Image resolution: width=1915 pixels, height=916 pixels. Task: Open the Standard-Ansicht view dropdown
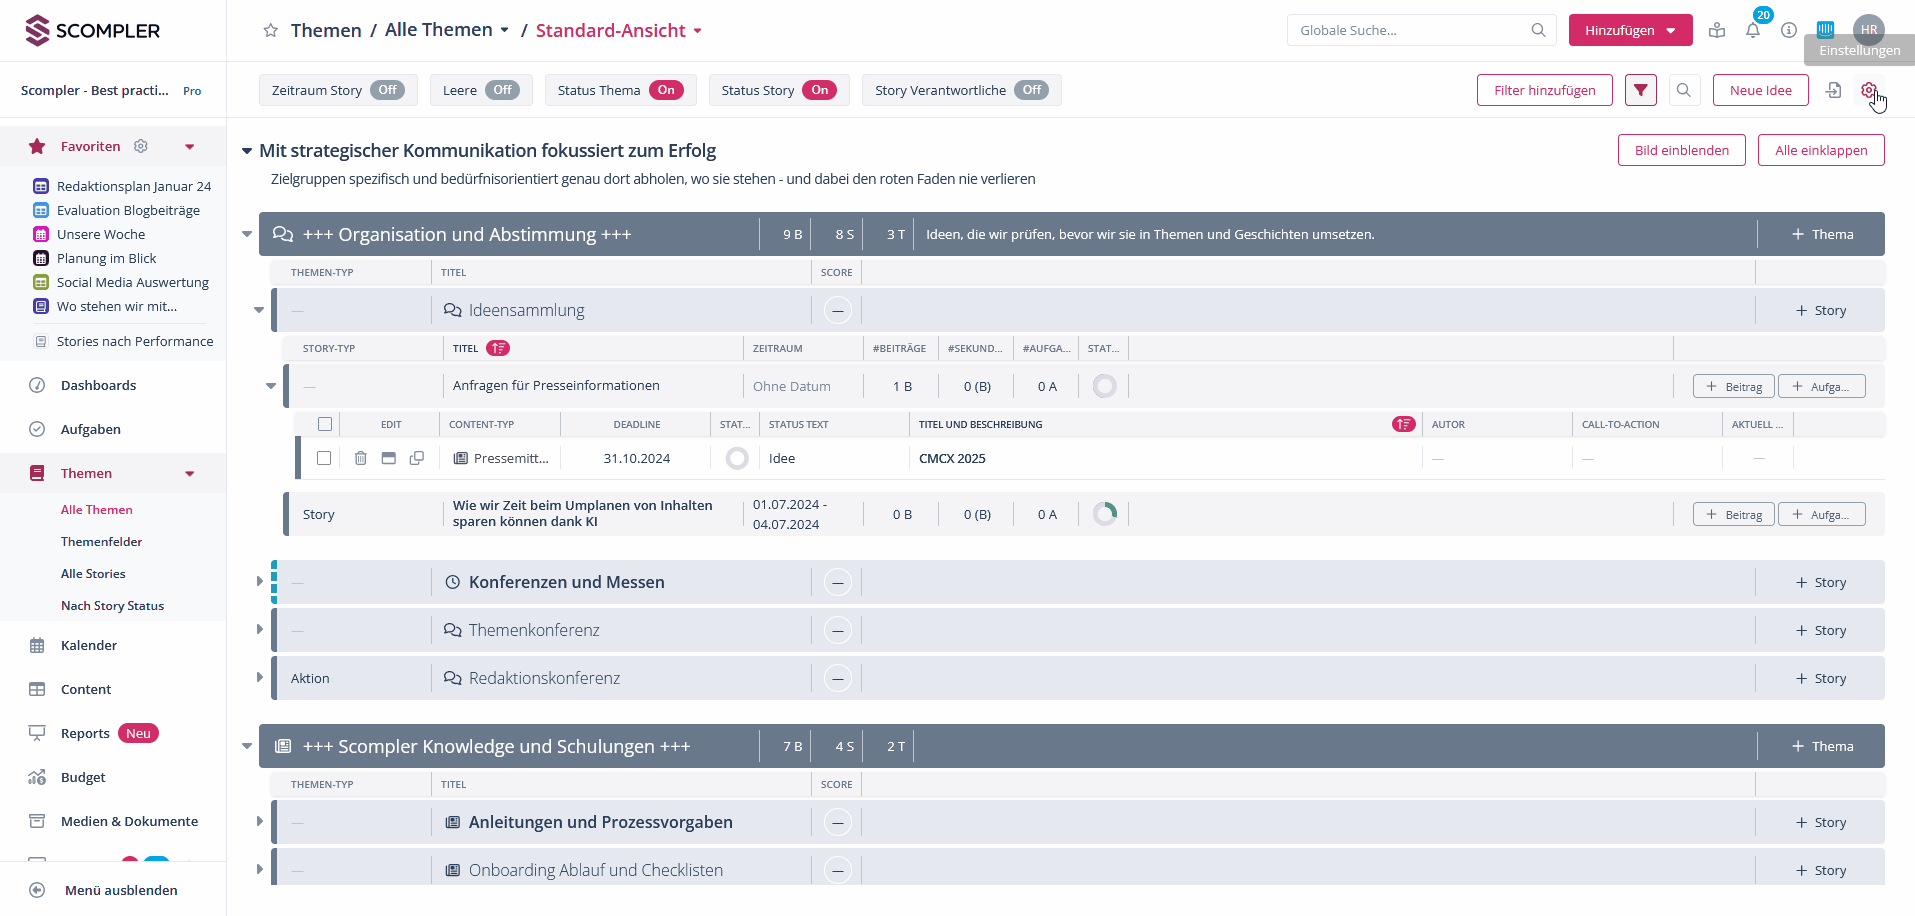(619, 30)
